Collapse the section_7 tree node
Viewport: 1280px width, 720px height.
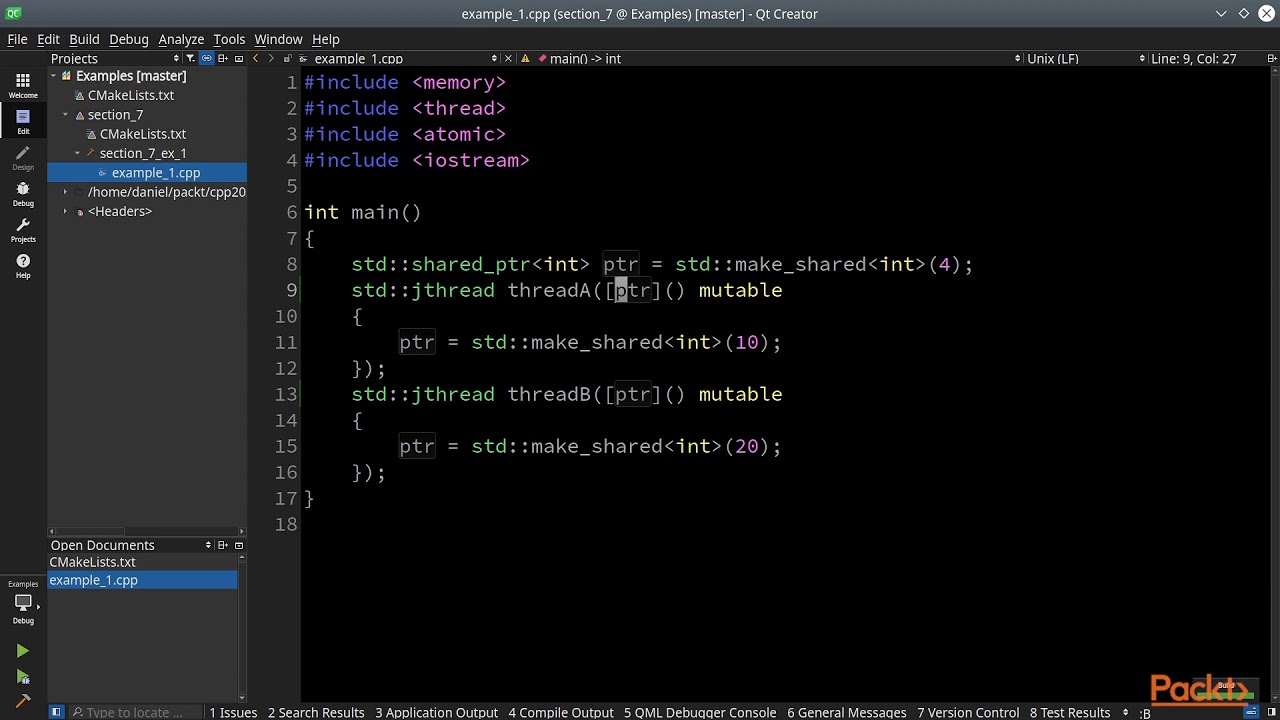(66, 115)
